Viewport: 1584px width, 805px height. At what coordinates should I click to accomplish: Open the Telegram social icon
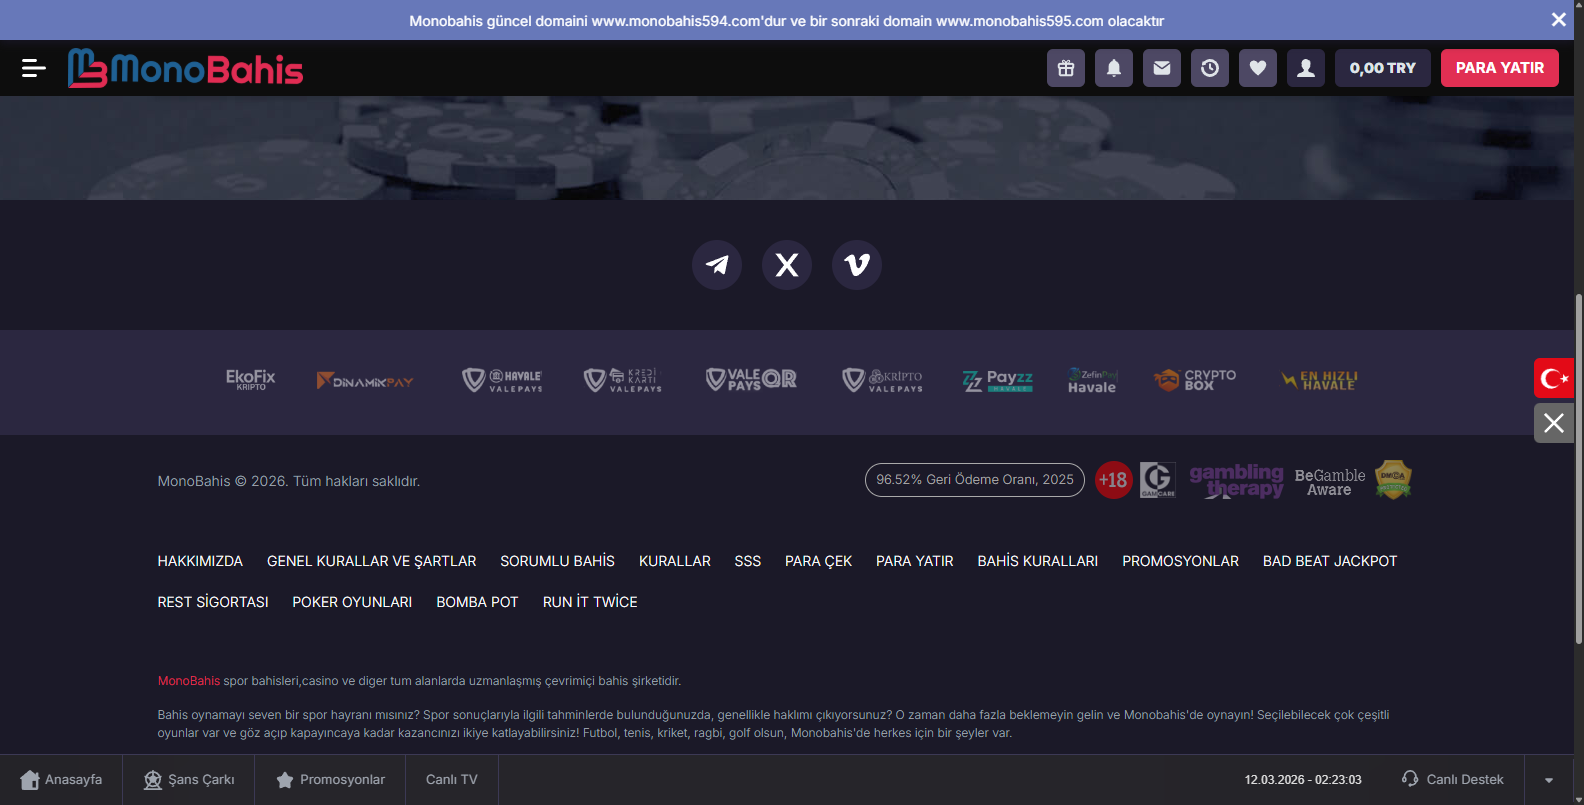pyautogui.click(x=717, y=265)
